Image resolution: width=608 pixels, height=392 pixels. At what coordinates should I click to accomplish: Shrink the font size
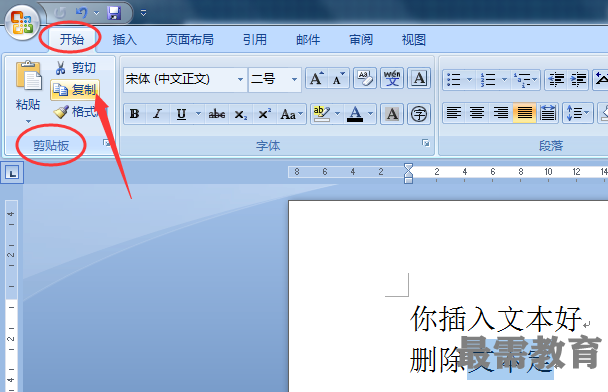339,78
